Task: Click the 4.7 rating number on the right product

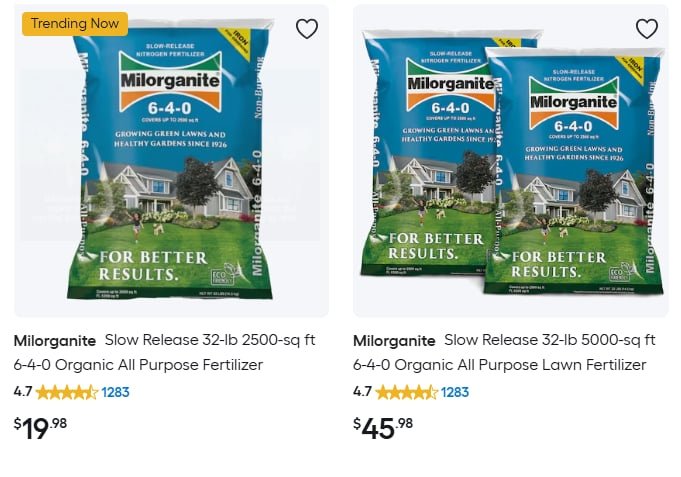Action: tap(362, 392)
